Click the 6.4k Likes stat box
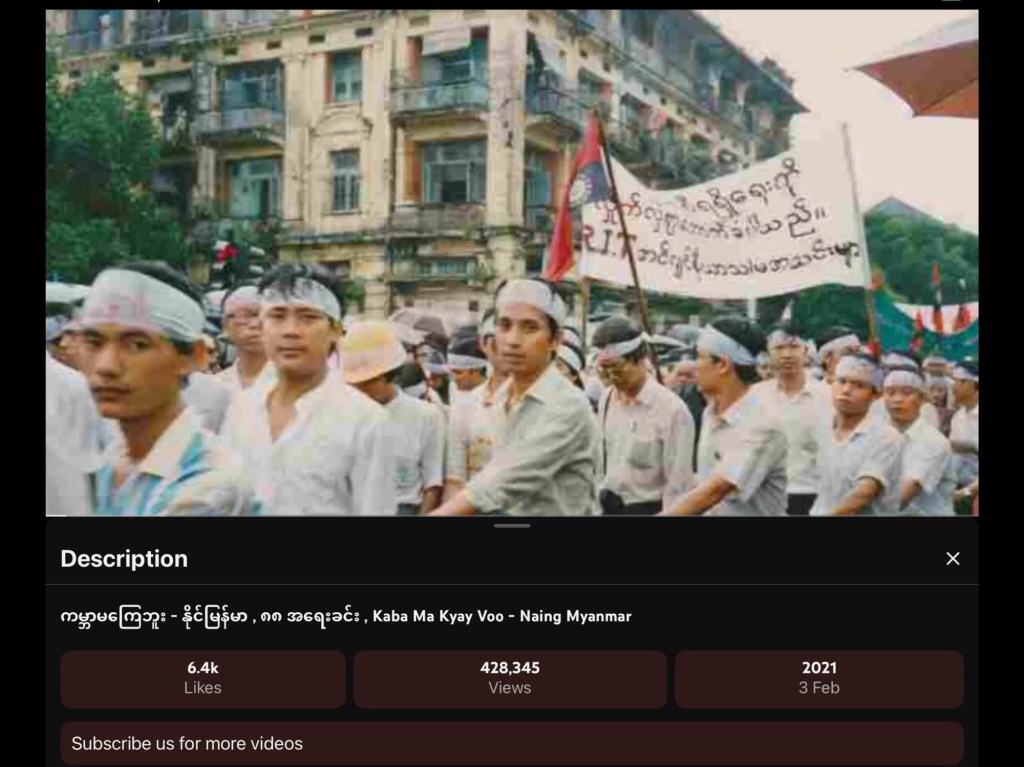This screenshot has width=1024, height=767. pos(203,678)
